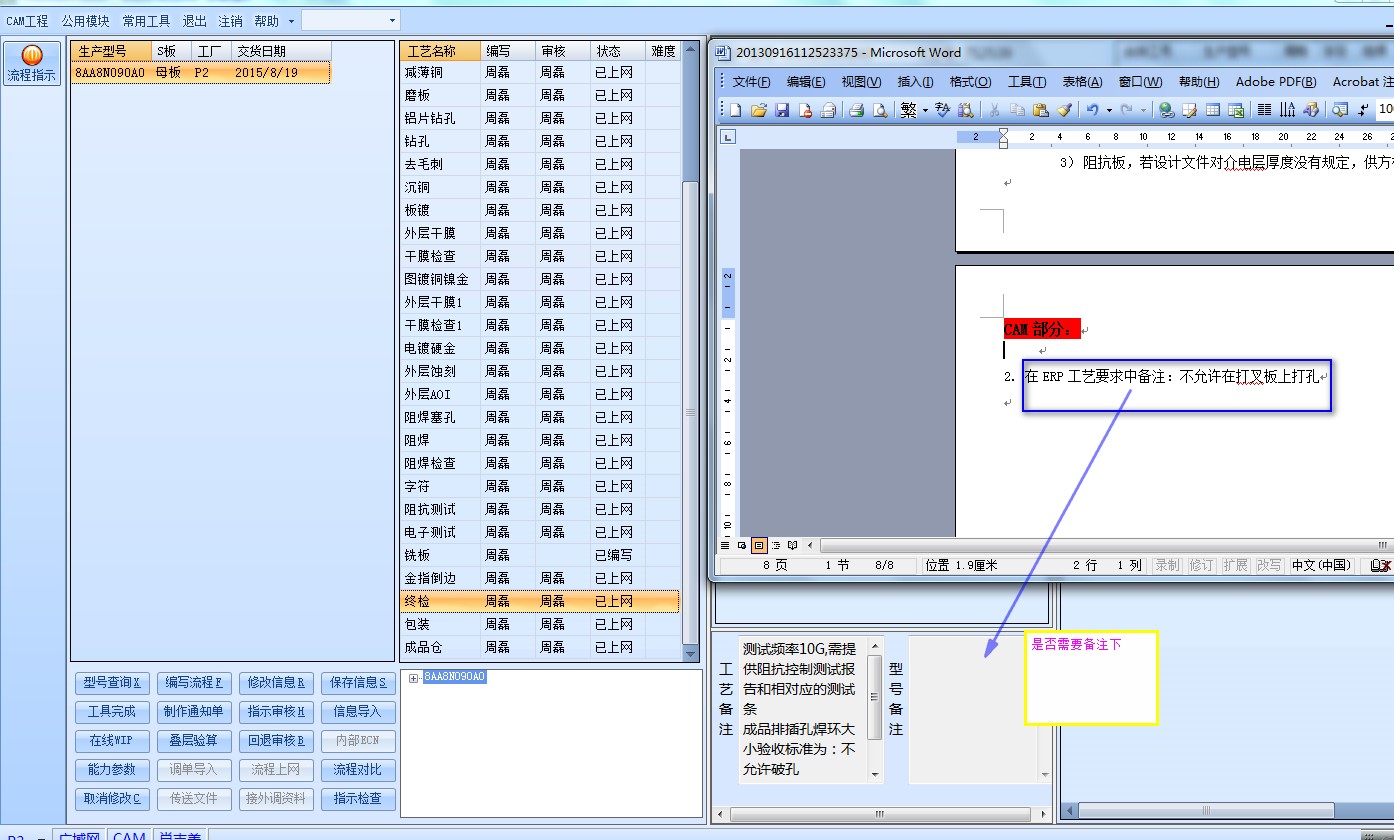Open Word reading layout view
The height and width of the screenshot is (840, 1394).
(793, 546)
